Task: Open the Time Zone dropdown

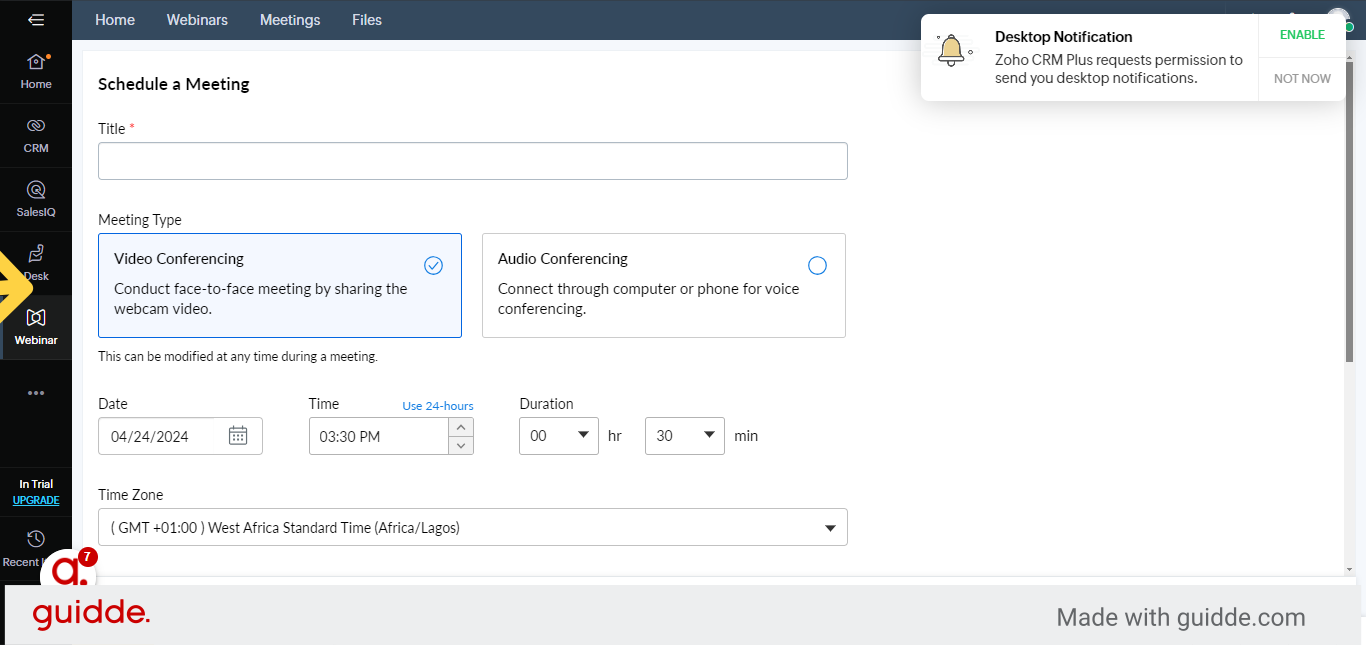Action: point(473,527)
